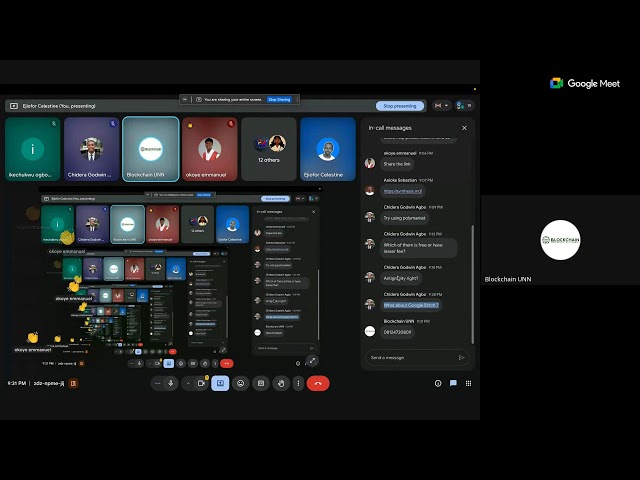Click the orange icon beside meeting code
This screenshot has height=480, width=640.
(73, 383)
